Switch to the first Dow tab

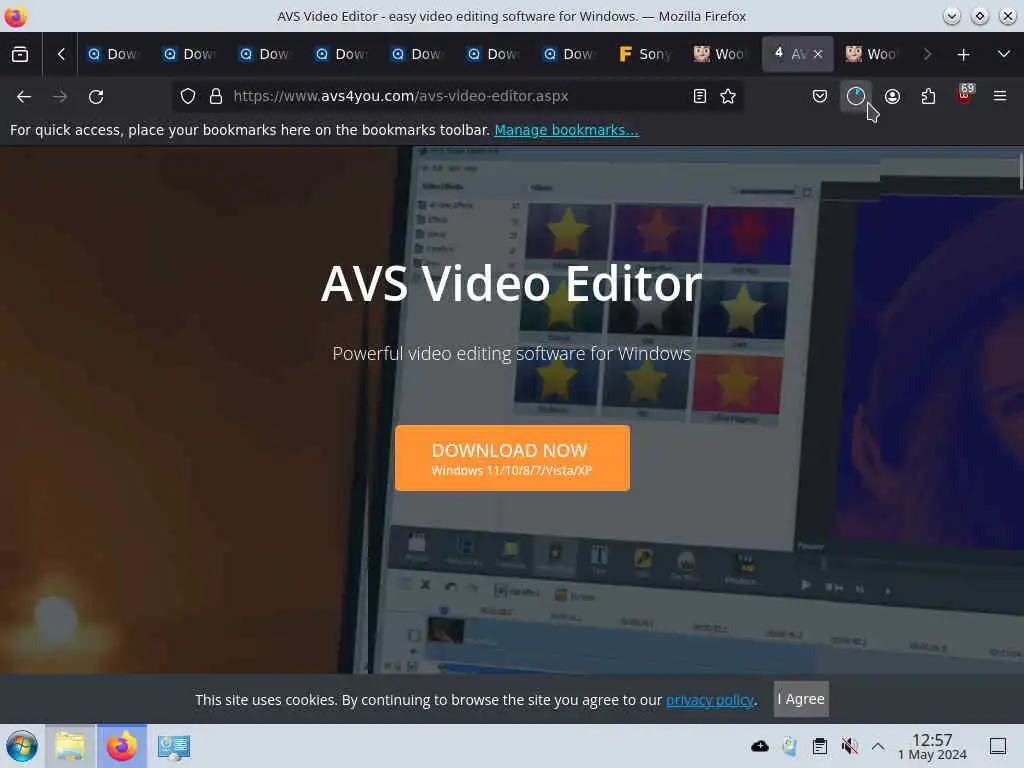[114, 54]
